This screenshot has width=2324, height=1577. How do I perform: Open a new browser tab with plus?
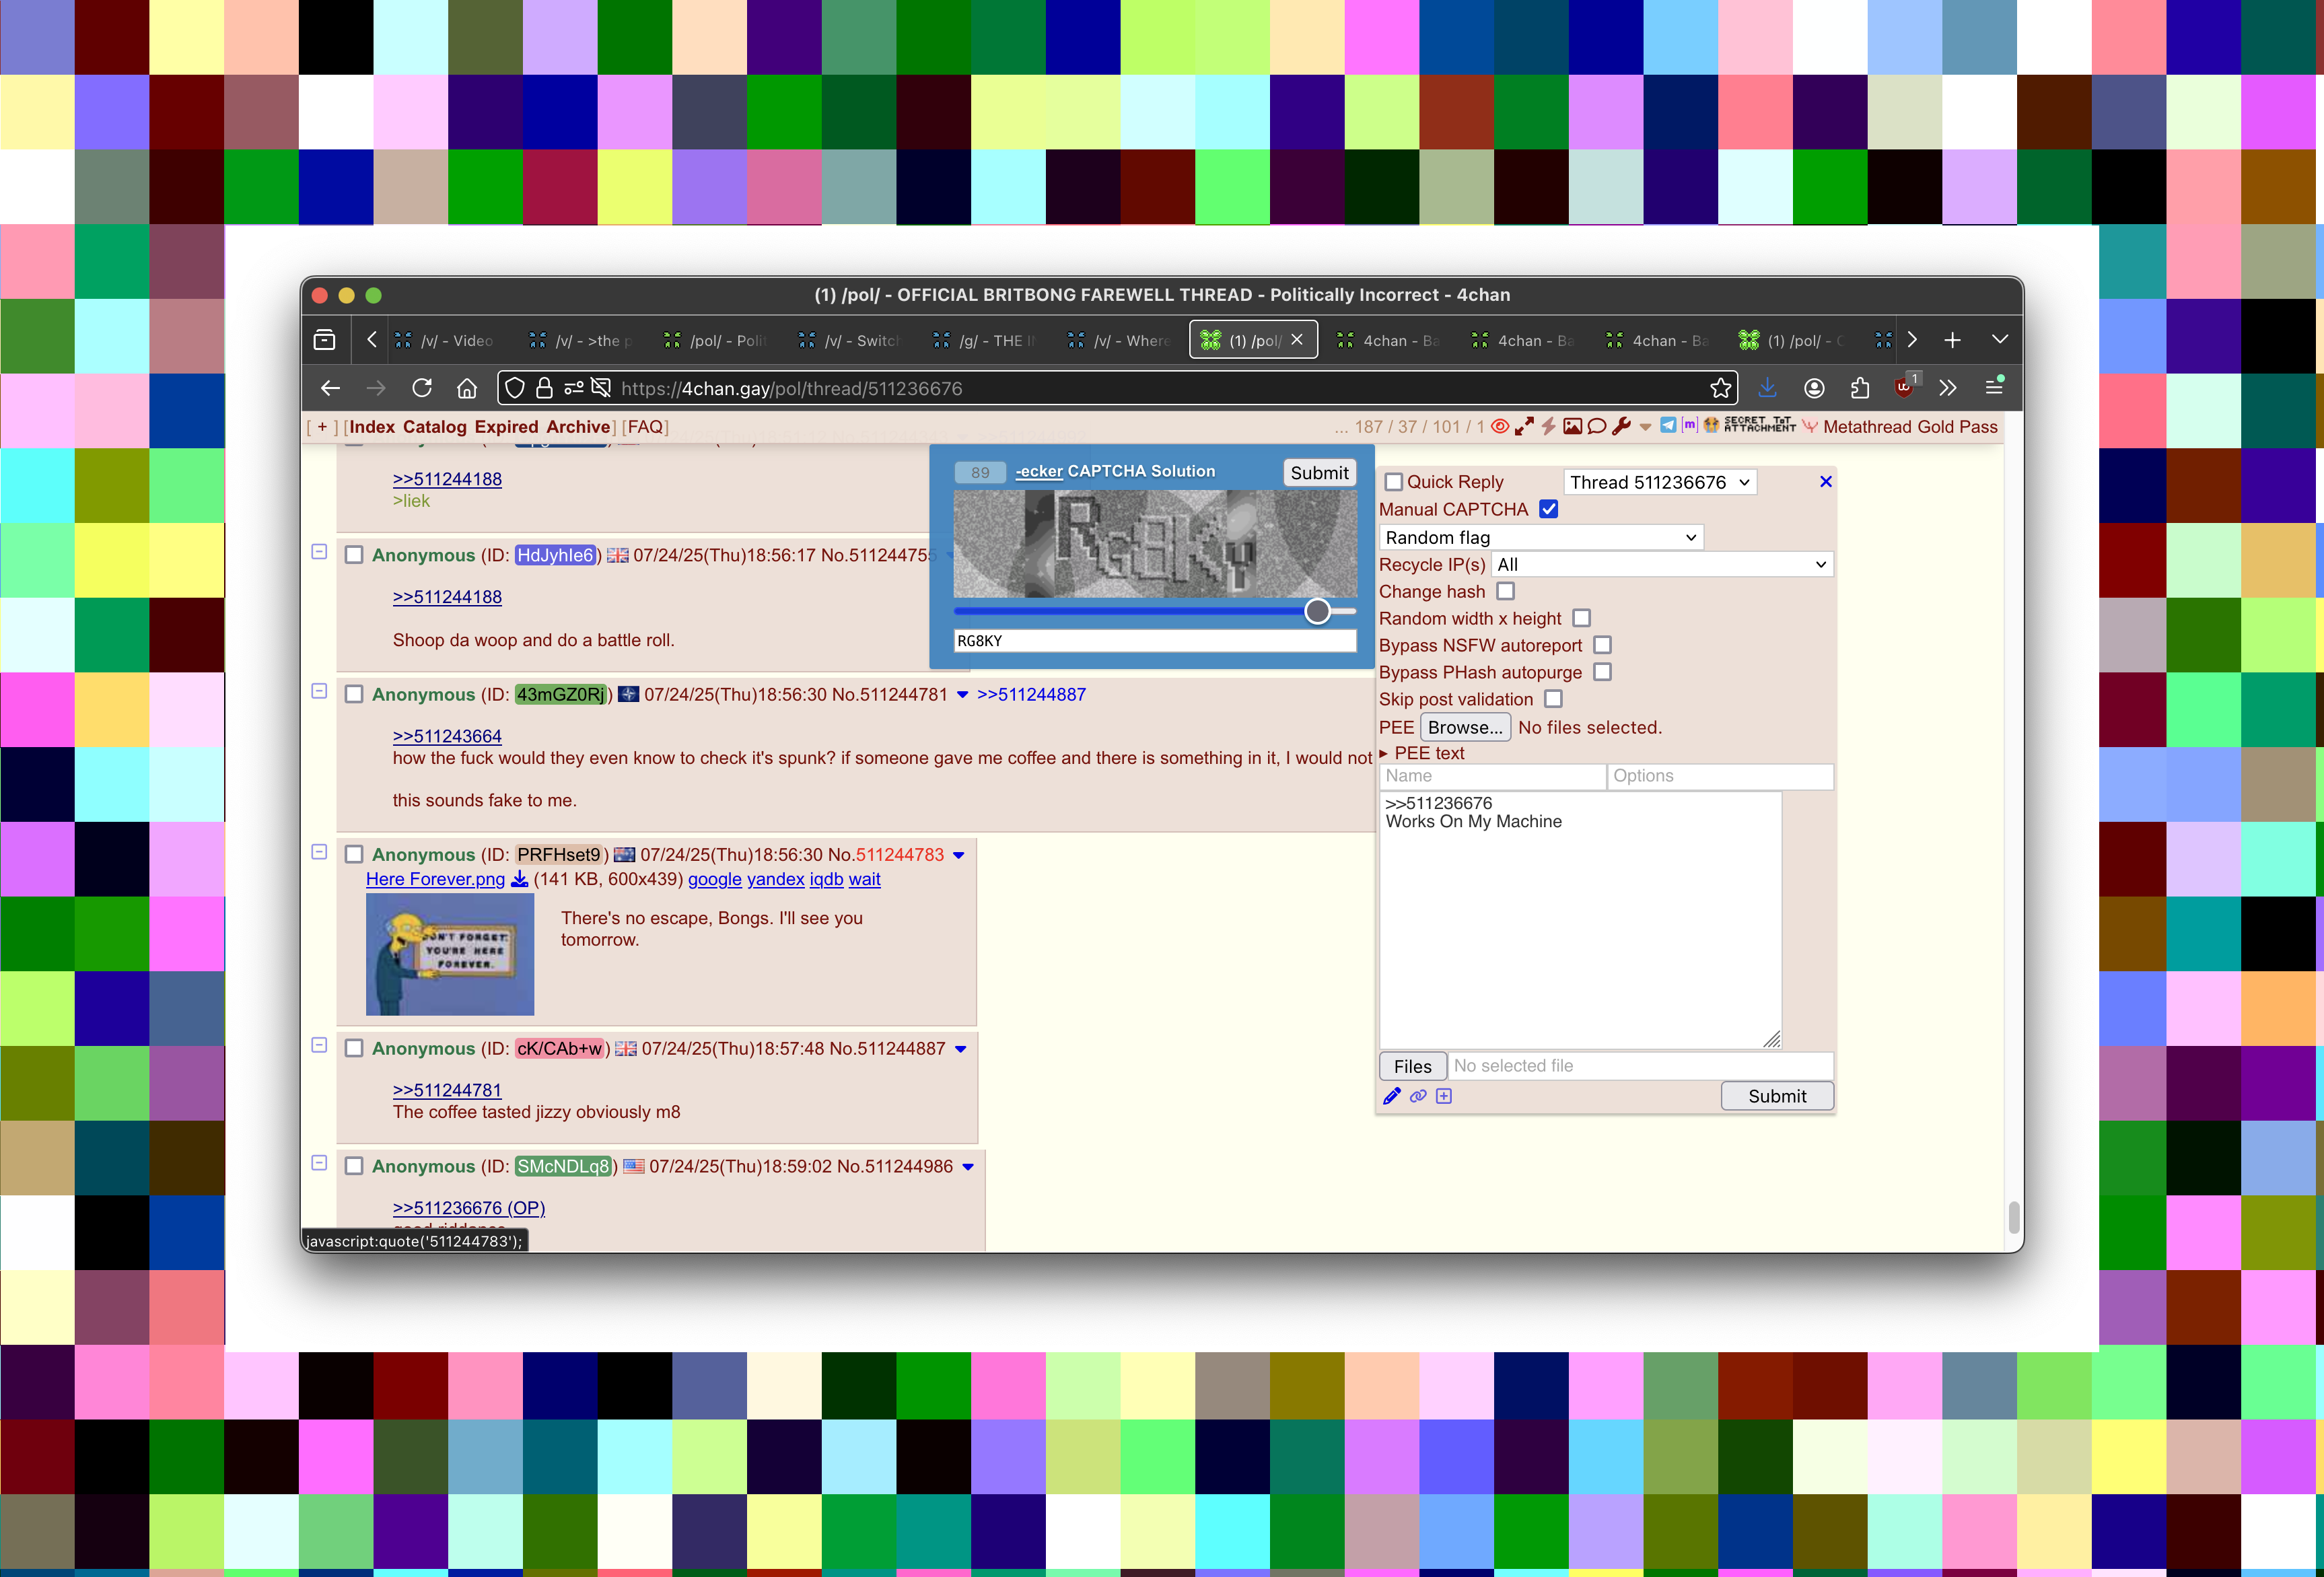point(1952,341)
